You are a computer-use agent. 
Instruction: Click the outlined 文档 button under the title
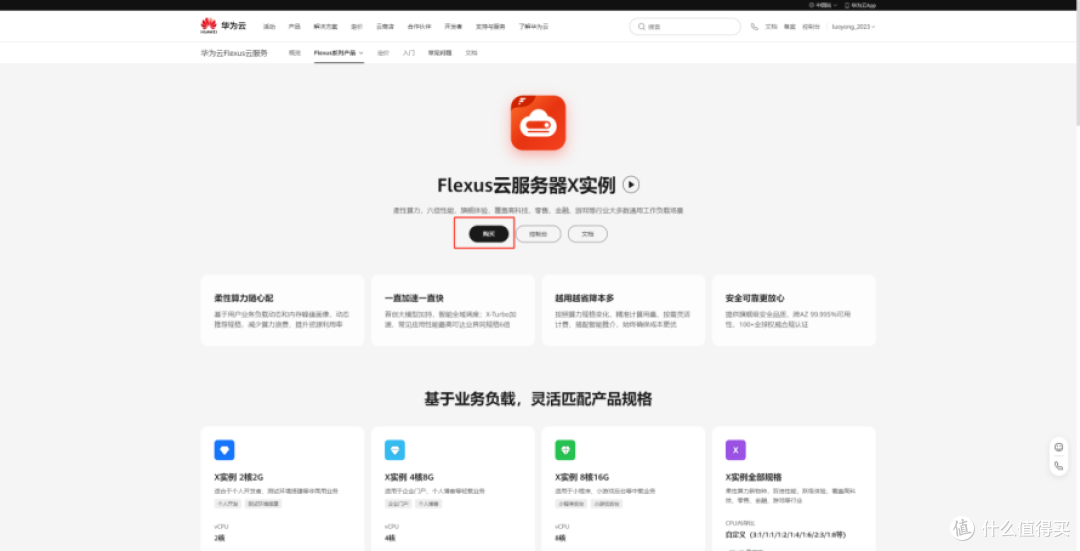pyautogui.click(x=588, y=234)
